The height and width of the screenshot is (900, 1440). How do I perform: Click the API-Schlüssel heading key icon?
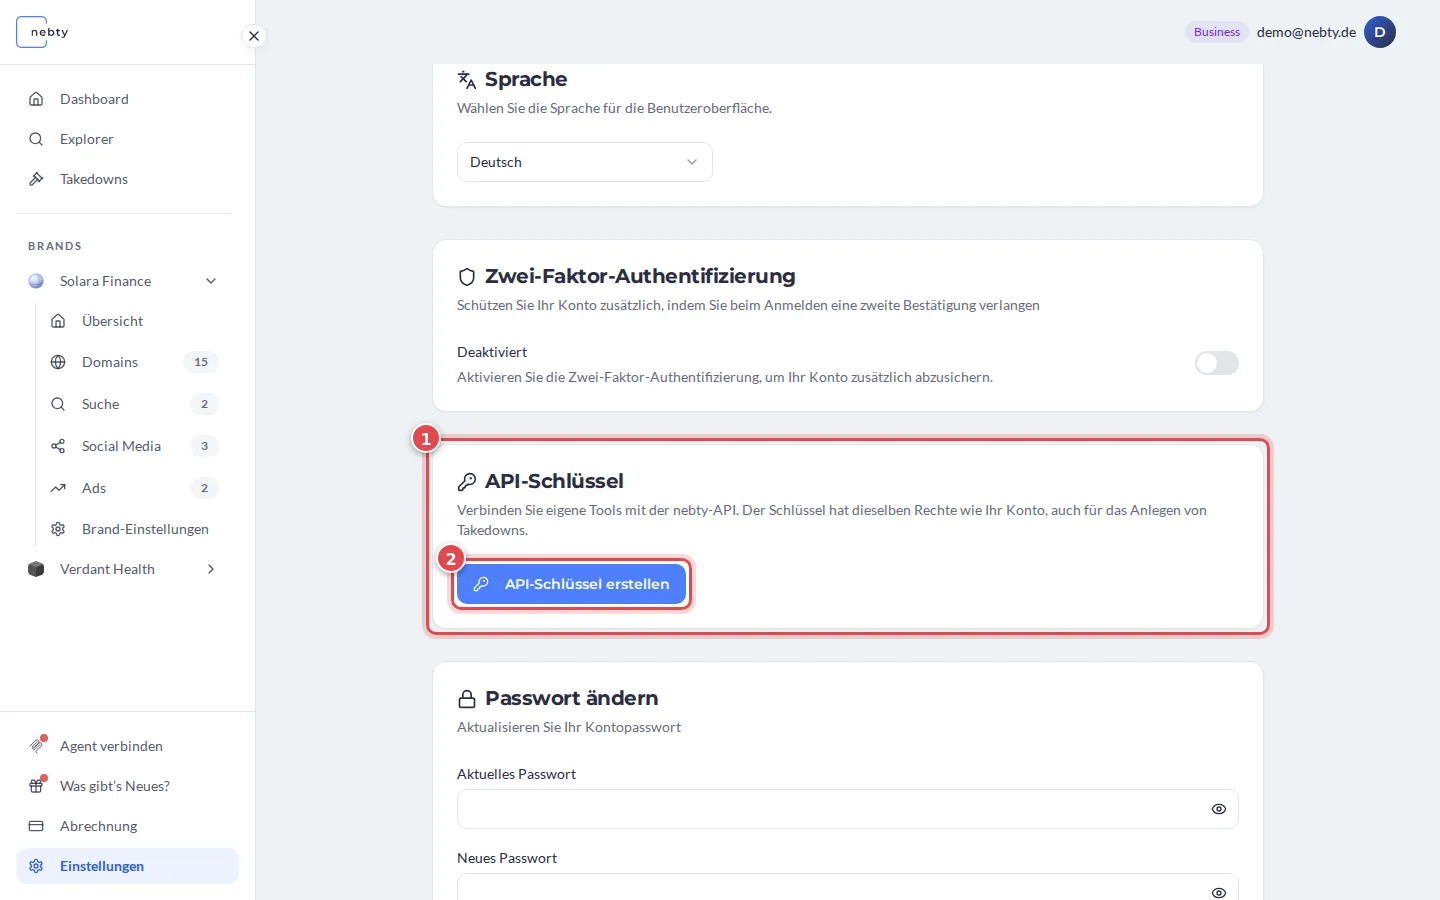tap(466, 482)
